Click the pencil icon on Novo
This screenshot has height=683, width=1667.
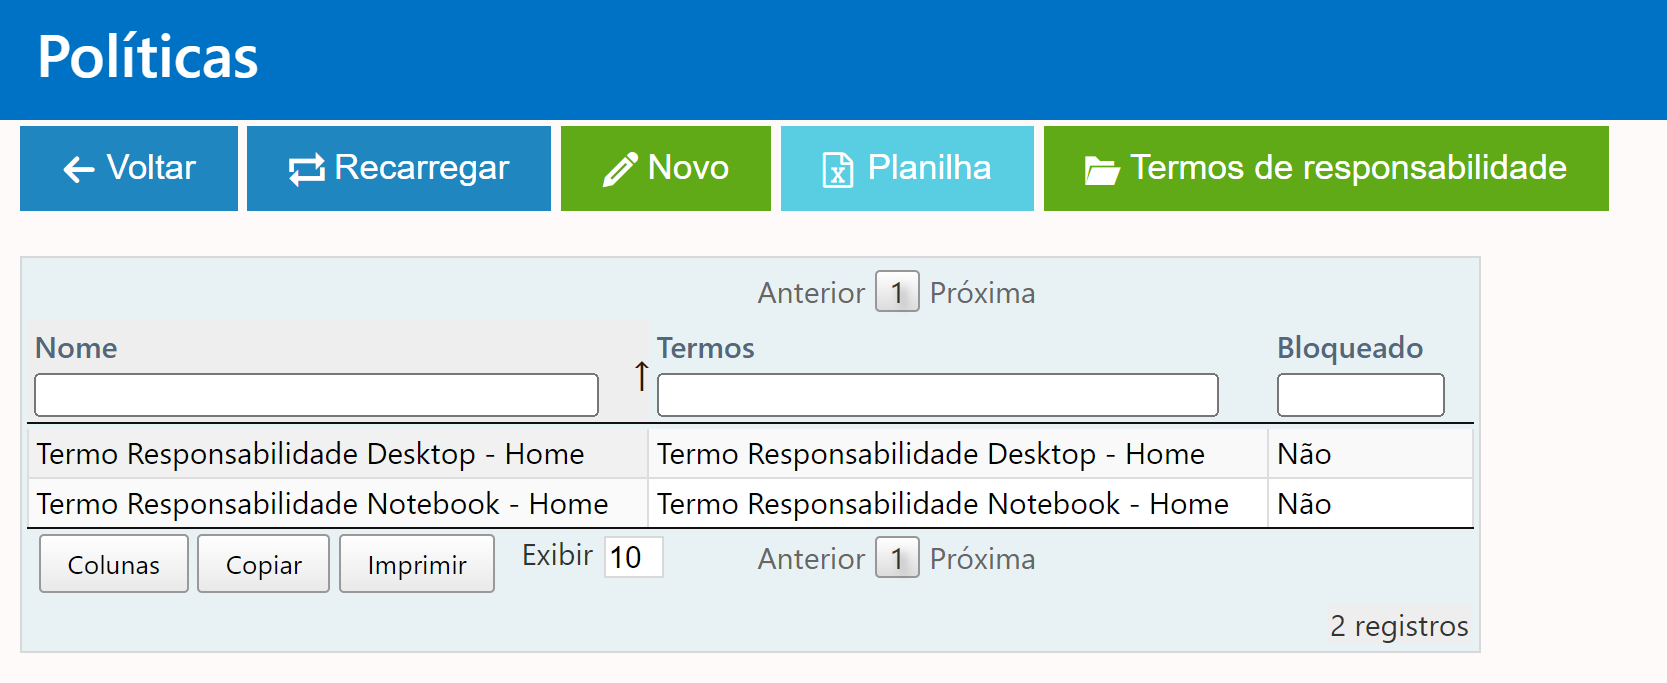pyautogui.click(x=620, y=170)
